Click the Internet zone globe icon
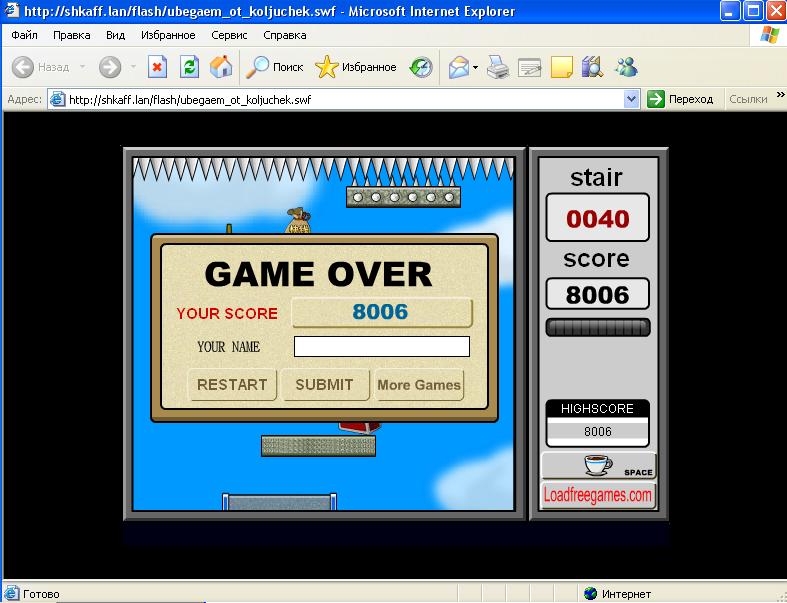This screenshot has width=787, height=603. (x=590, y=593)
